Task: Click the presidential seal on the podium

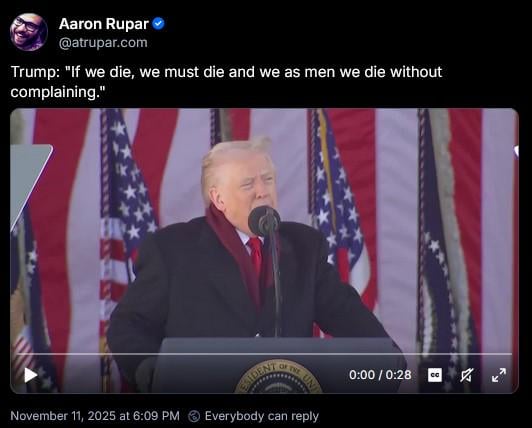Action: pyautogui.click(x=278, y=377)
